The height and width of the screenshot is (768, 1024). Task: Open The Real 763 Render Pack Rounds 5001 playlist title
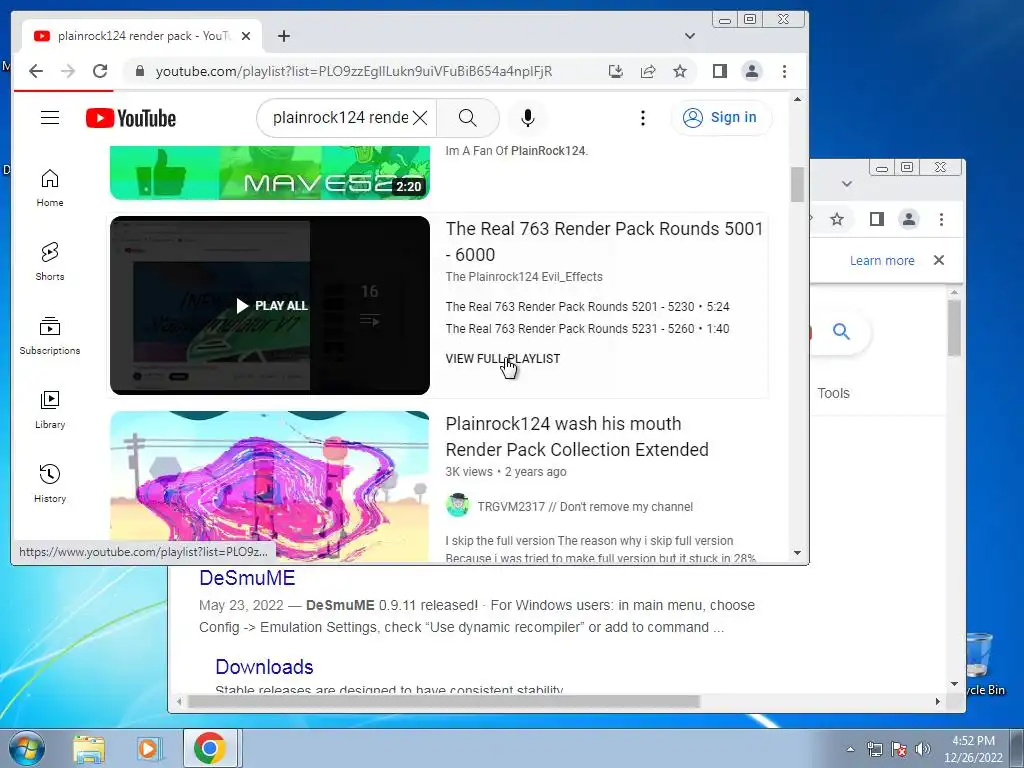coord(604,241)
